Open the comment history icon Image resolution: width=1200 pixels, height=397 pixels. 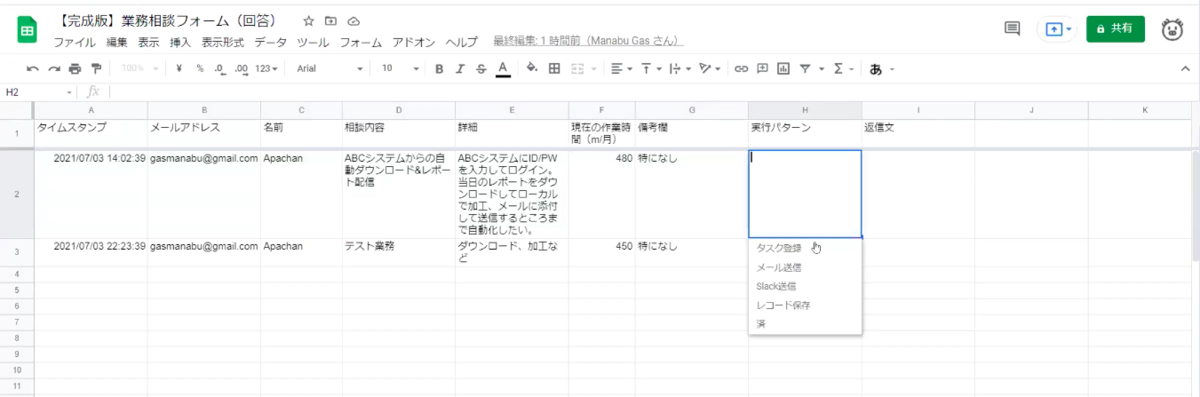pyautogui.click(x=1012, y=29)
